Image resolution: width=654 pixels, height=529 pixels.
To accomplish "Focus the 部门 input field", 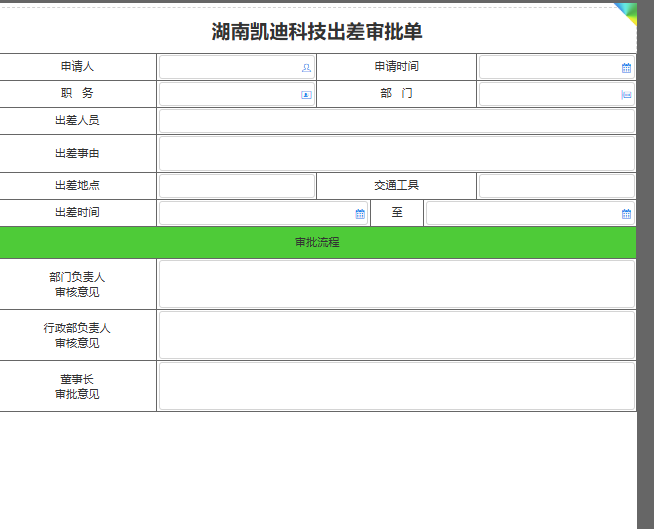I will (557, 94).
